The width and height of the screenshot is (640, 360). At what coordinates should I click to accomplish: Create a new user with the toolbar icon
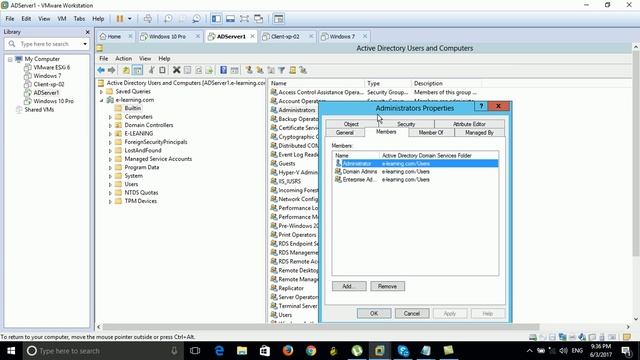pyautogui.click(x=249, y=70)
